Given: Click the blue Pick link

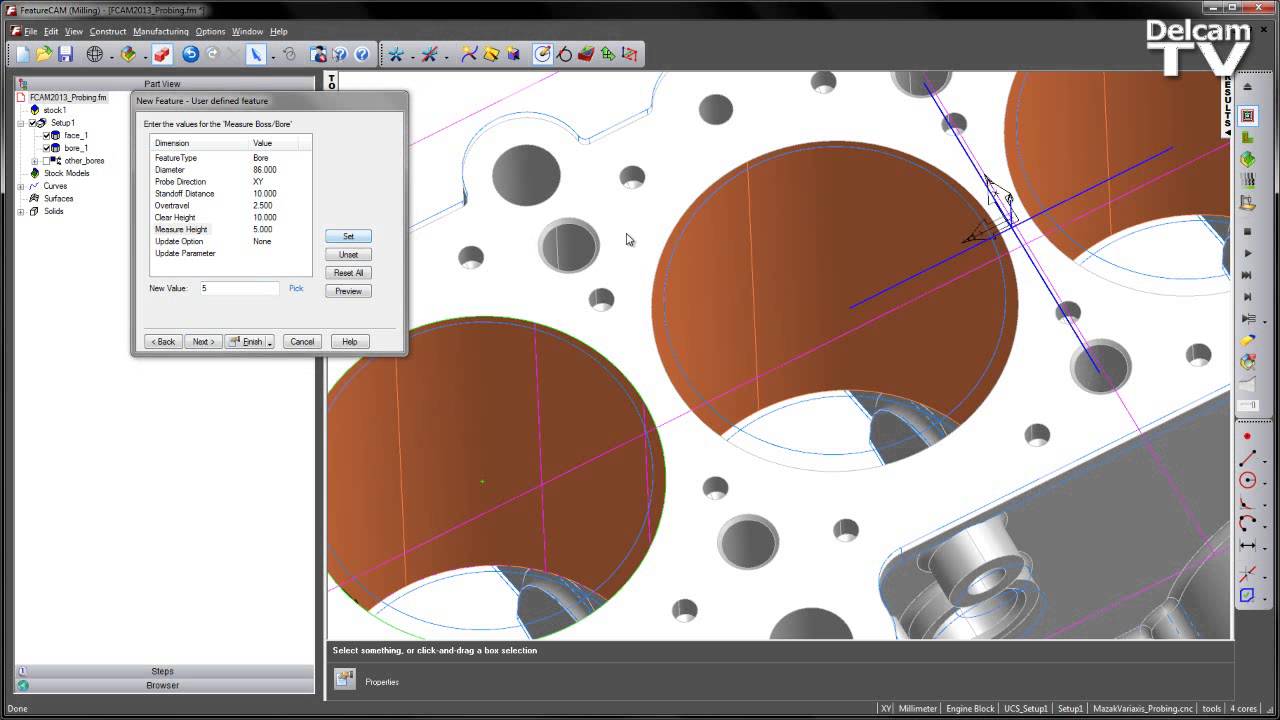Looking at the screenshot, I should point(296,288).
